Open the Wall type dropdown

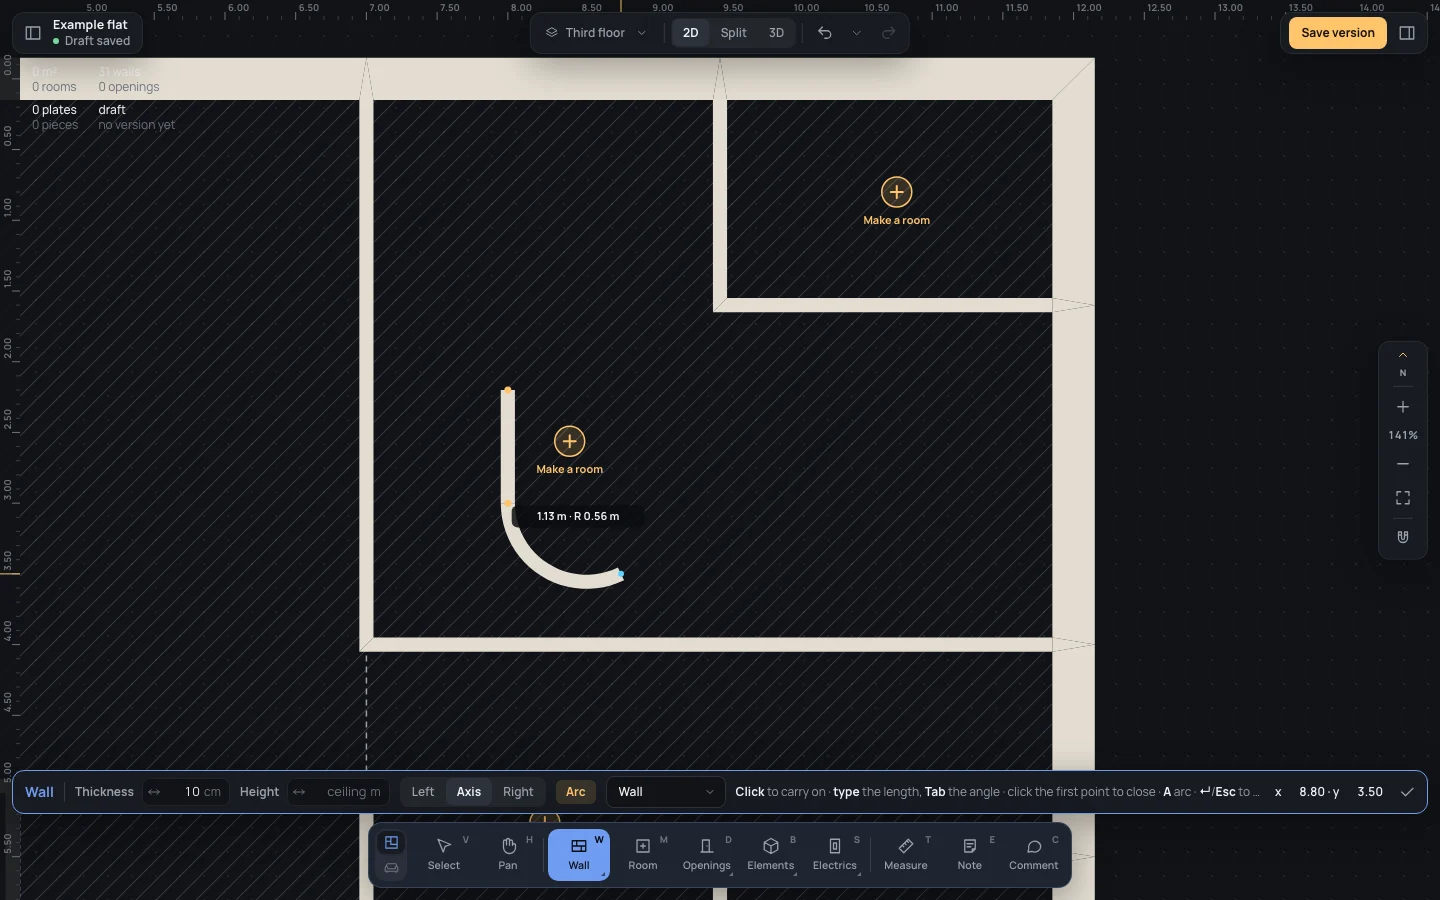pos(666,792)
